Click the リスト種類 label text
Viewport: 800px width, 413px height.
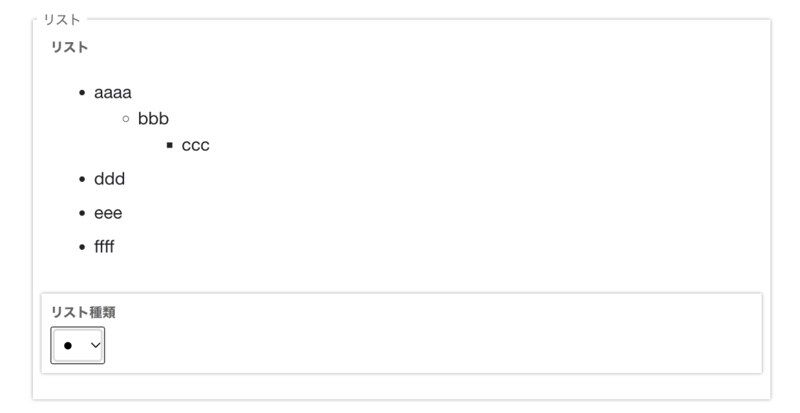83,312
